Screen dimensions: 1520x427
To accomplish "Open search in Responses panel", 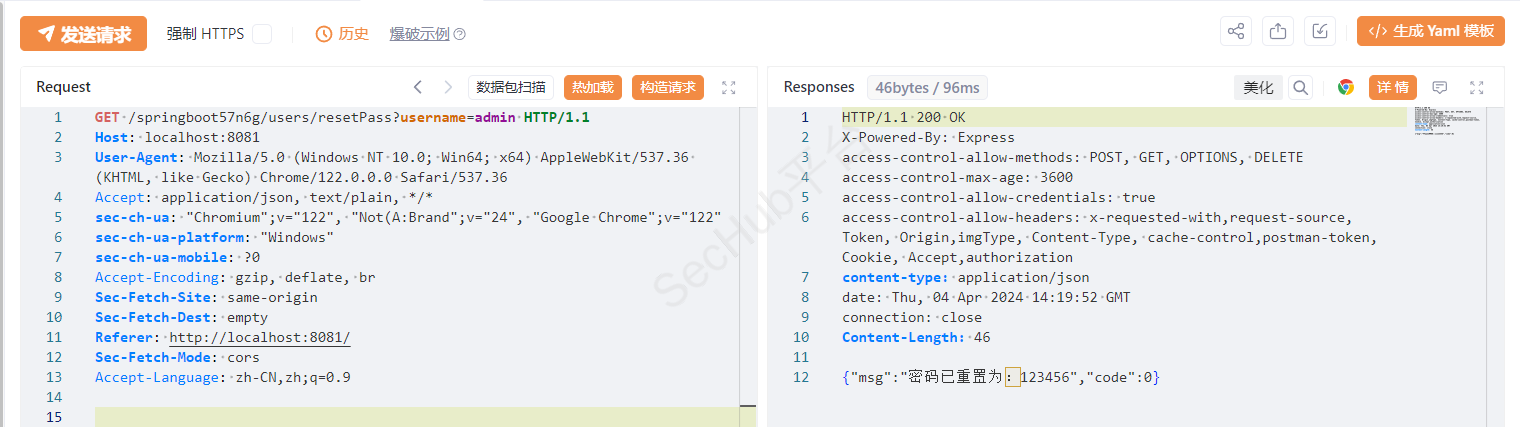I will coord(1301,88).
